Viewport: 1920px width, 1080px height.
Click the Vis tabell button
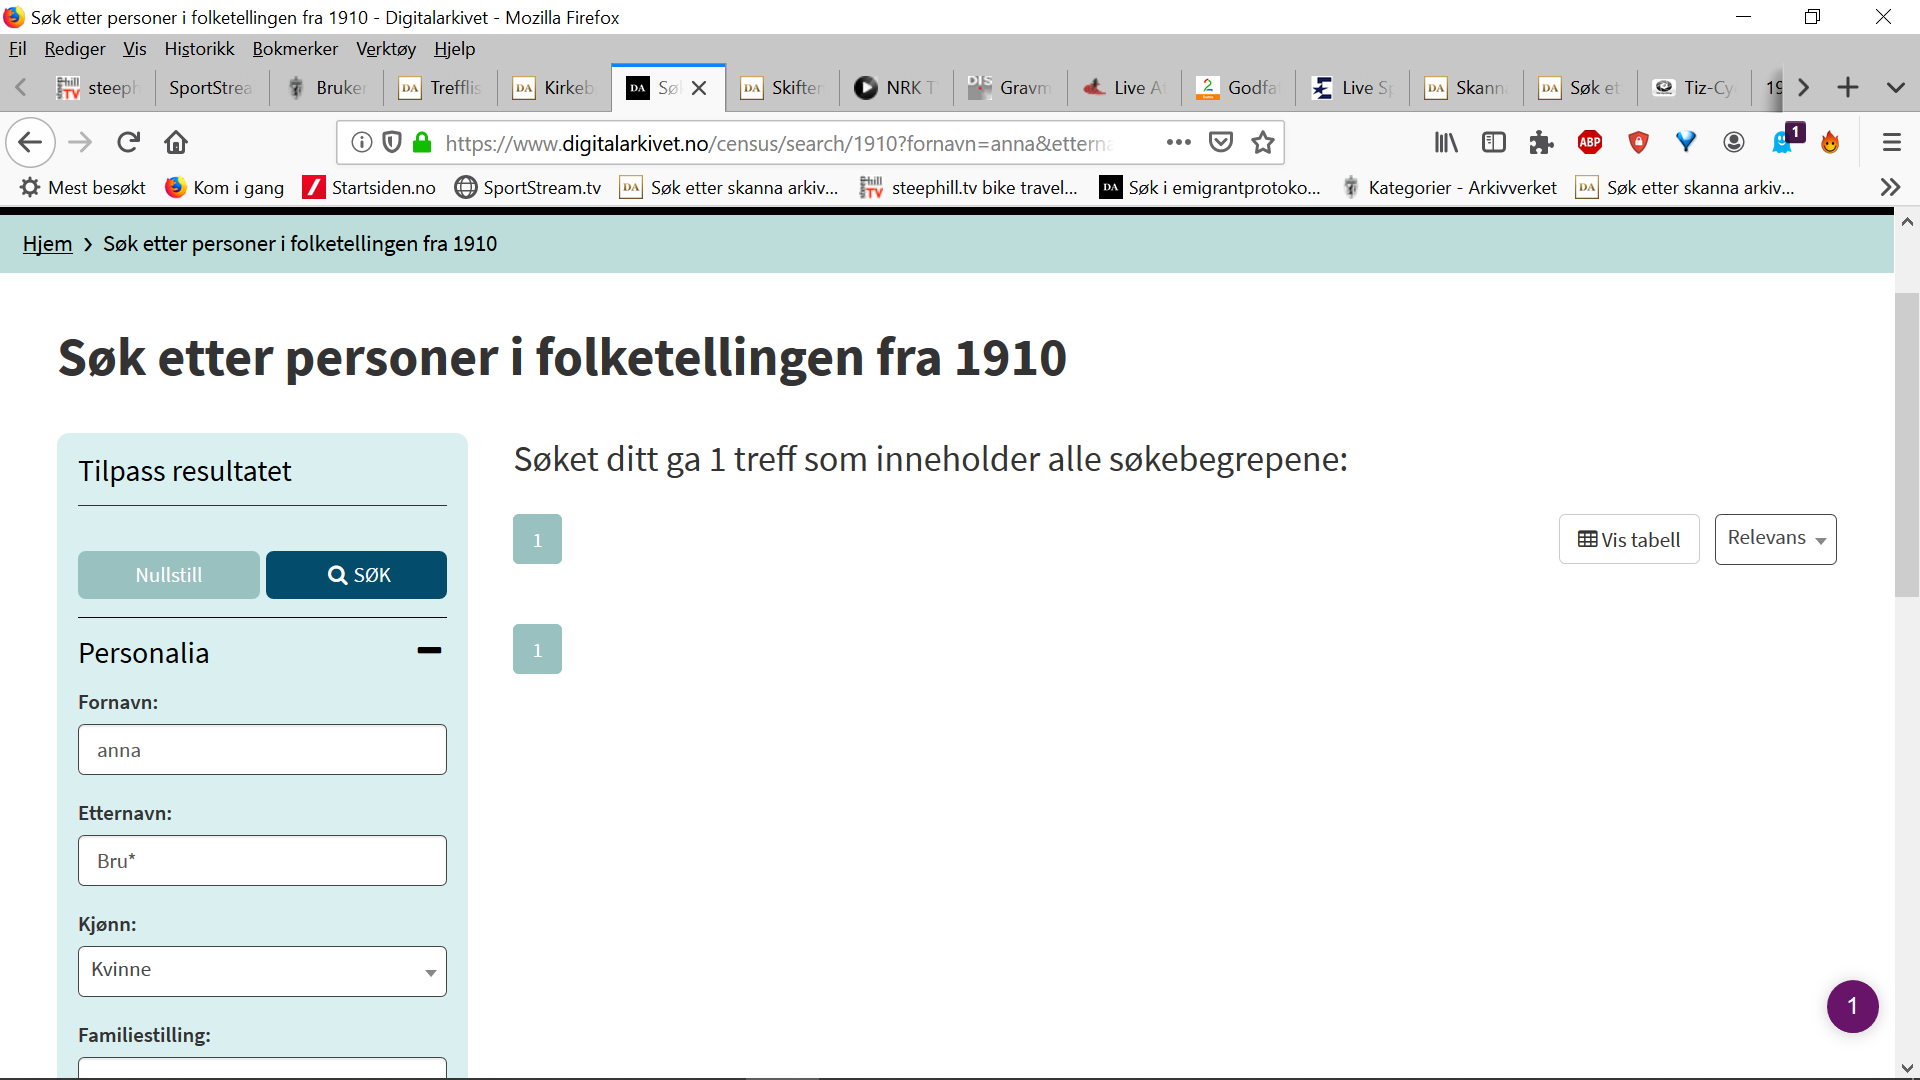[1629, 539]
